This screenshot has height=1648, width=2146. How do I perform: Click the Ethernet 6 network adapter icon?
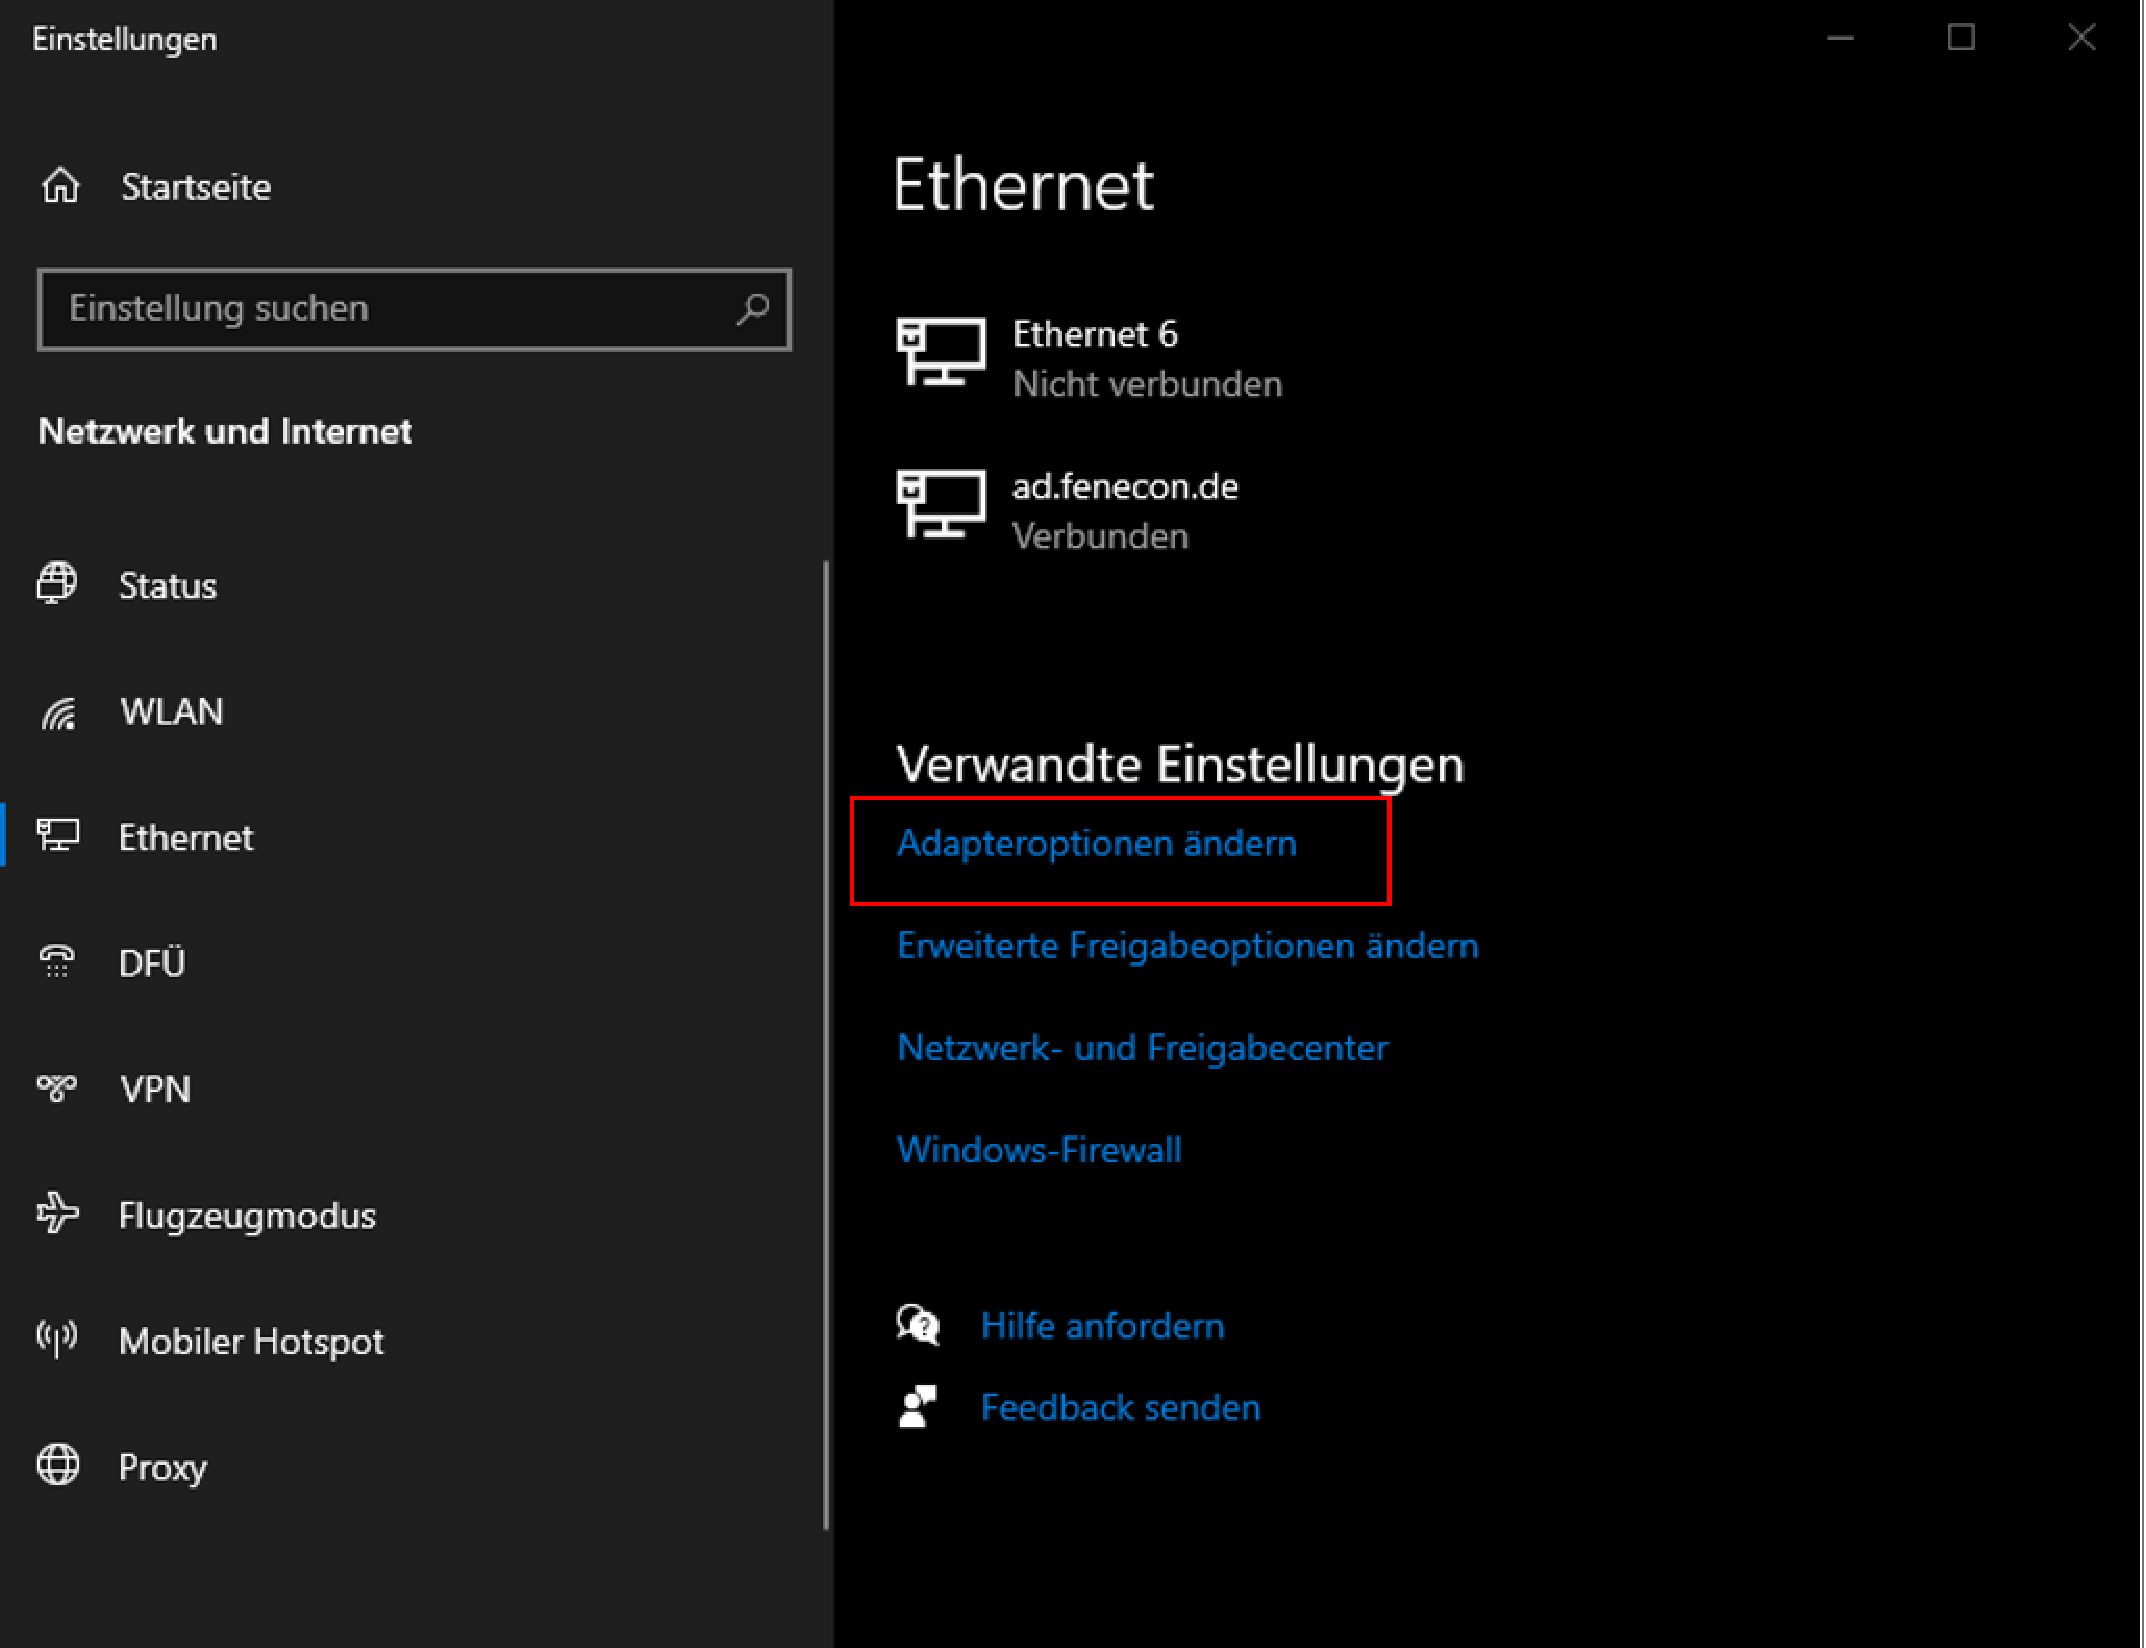(x=941, y=352)
